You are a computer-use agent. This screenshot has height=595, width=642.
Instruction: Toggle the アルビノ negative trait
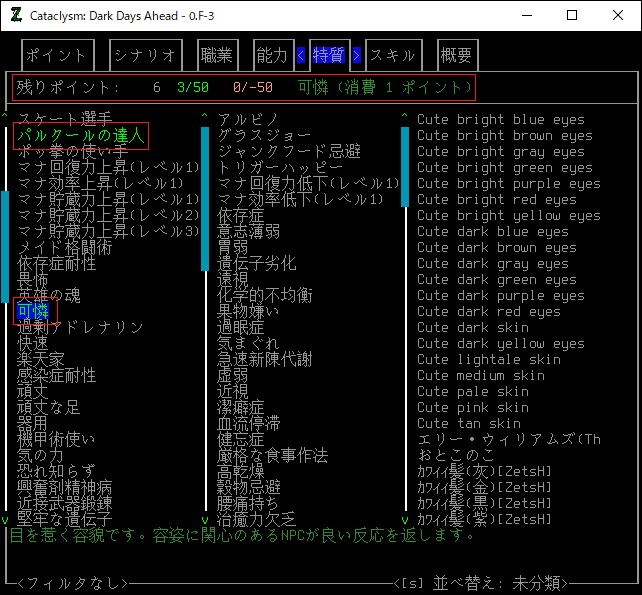click(249, 119)
